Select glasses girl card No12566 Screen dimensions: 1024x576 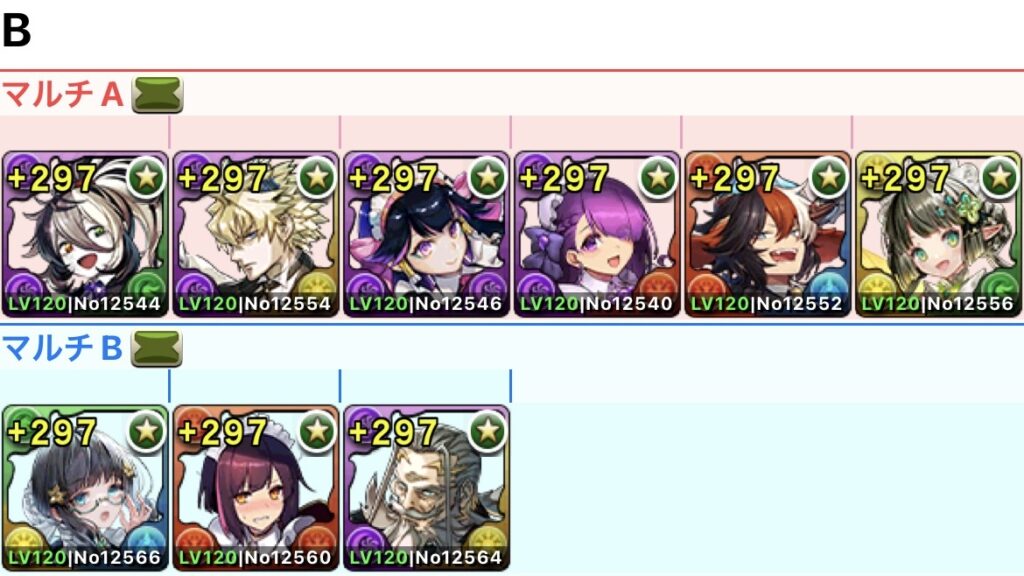(x=85, y=488)
